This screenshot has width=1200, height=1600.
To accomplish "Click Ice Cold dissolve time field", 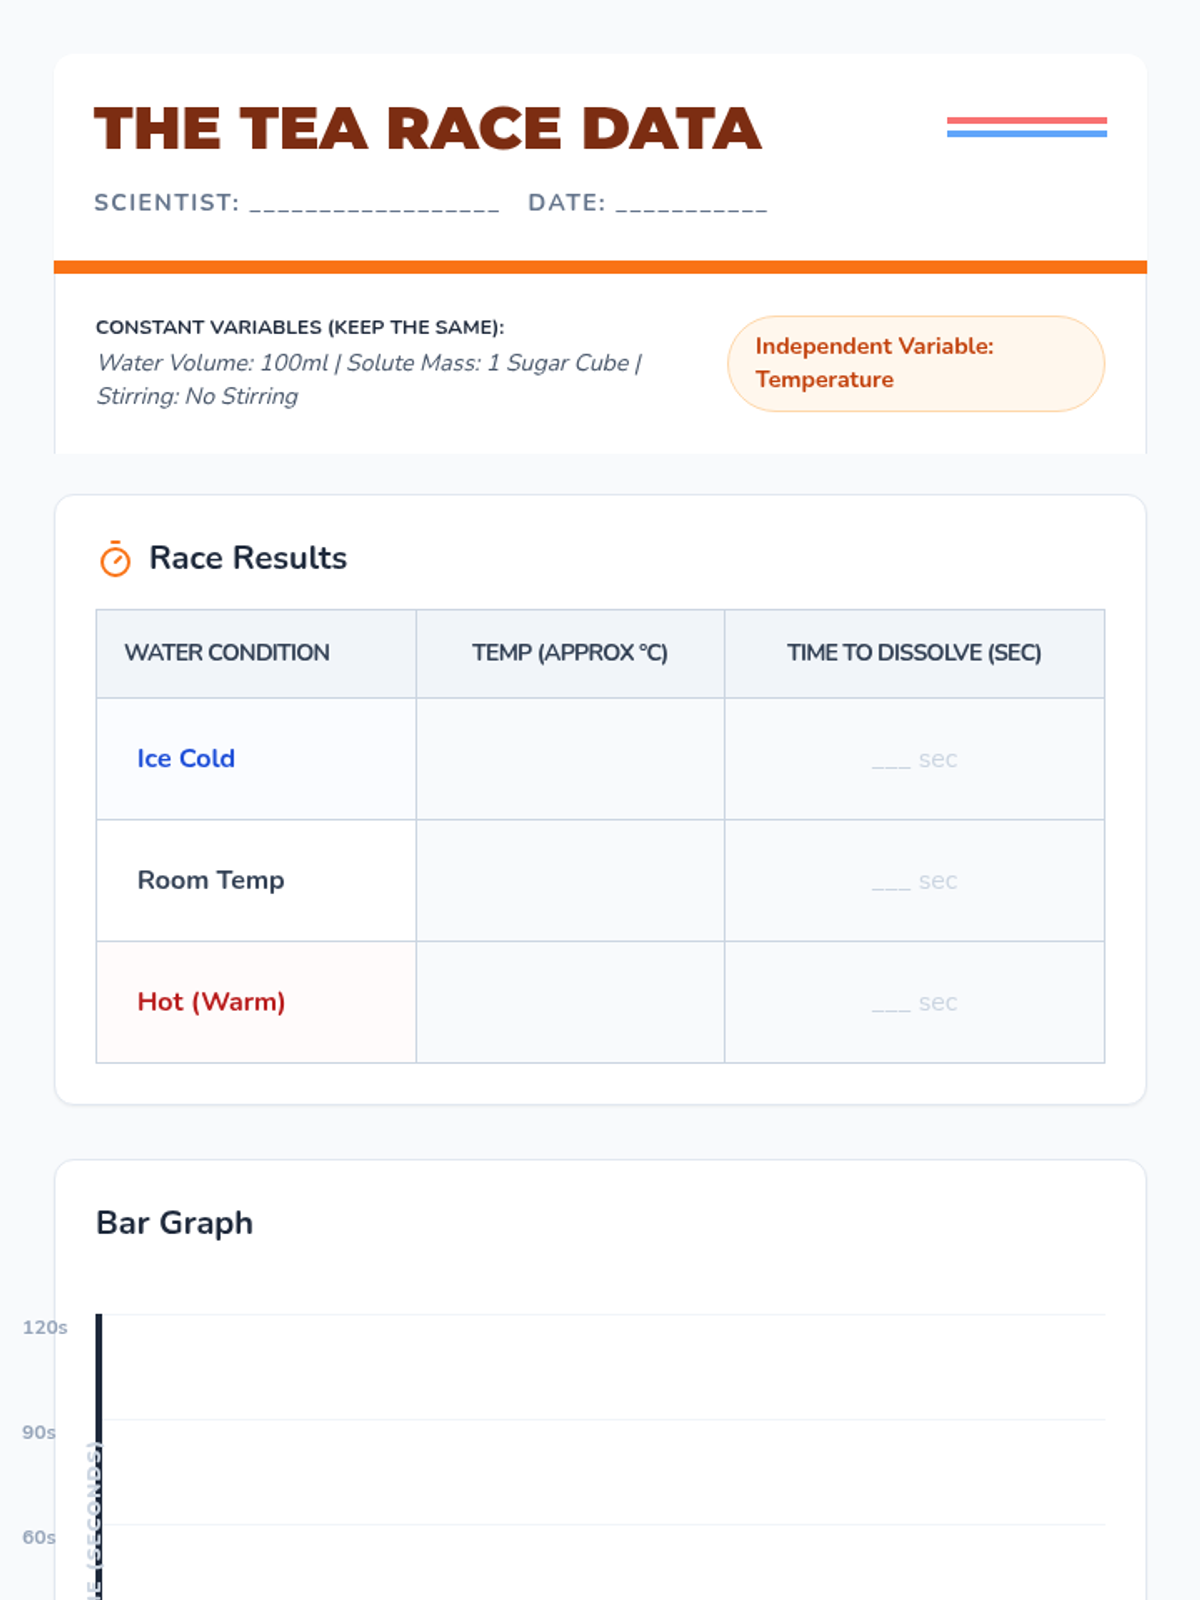I will (x=914, y=759).
